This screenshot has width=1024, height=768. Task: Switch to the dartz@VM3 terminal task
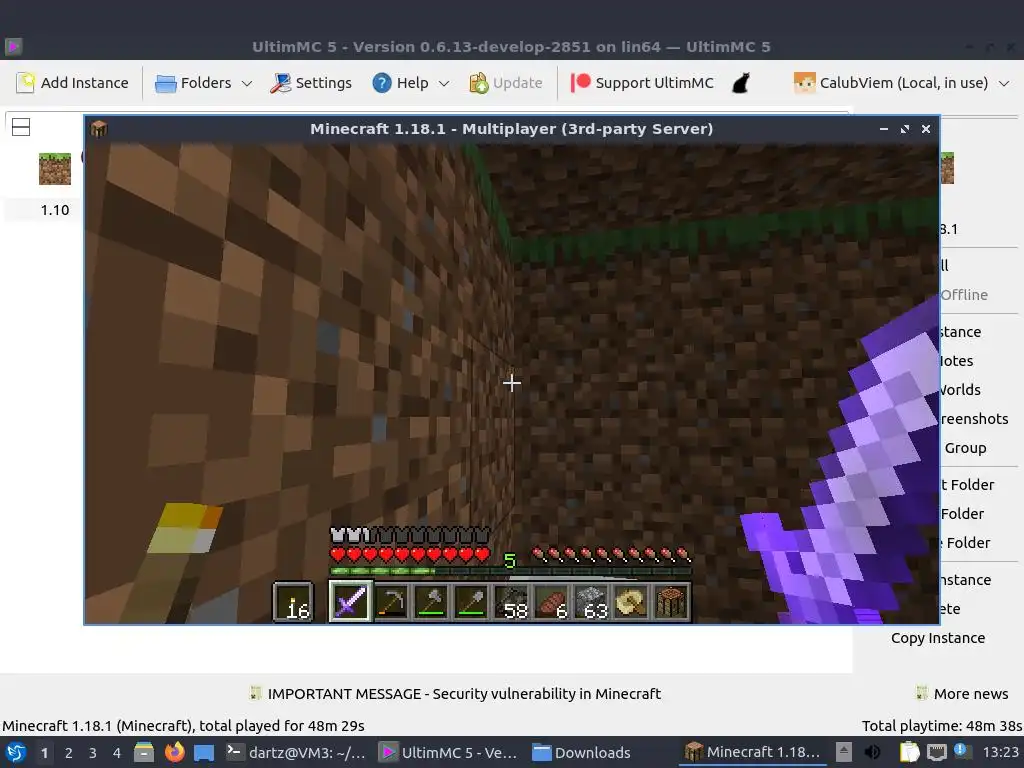point(296,753)
